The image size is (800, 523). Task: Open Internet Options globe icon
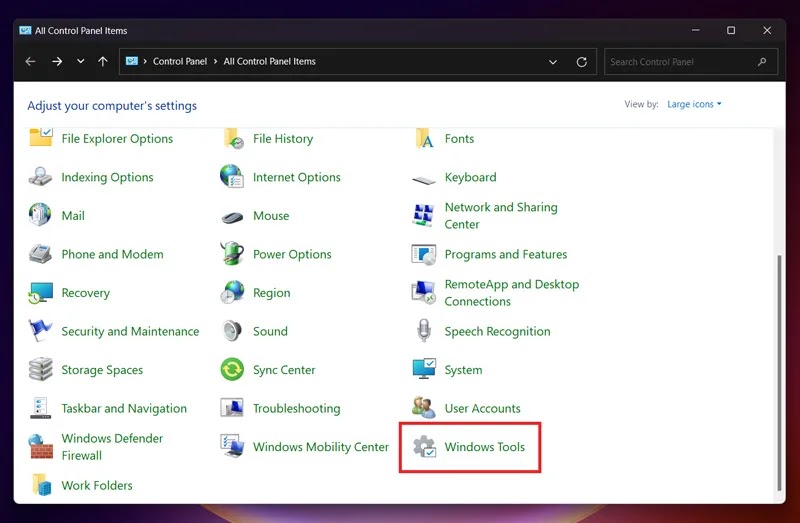coord(232,177)
